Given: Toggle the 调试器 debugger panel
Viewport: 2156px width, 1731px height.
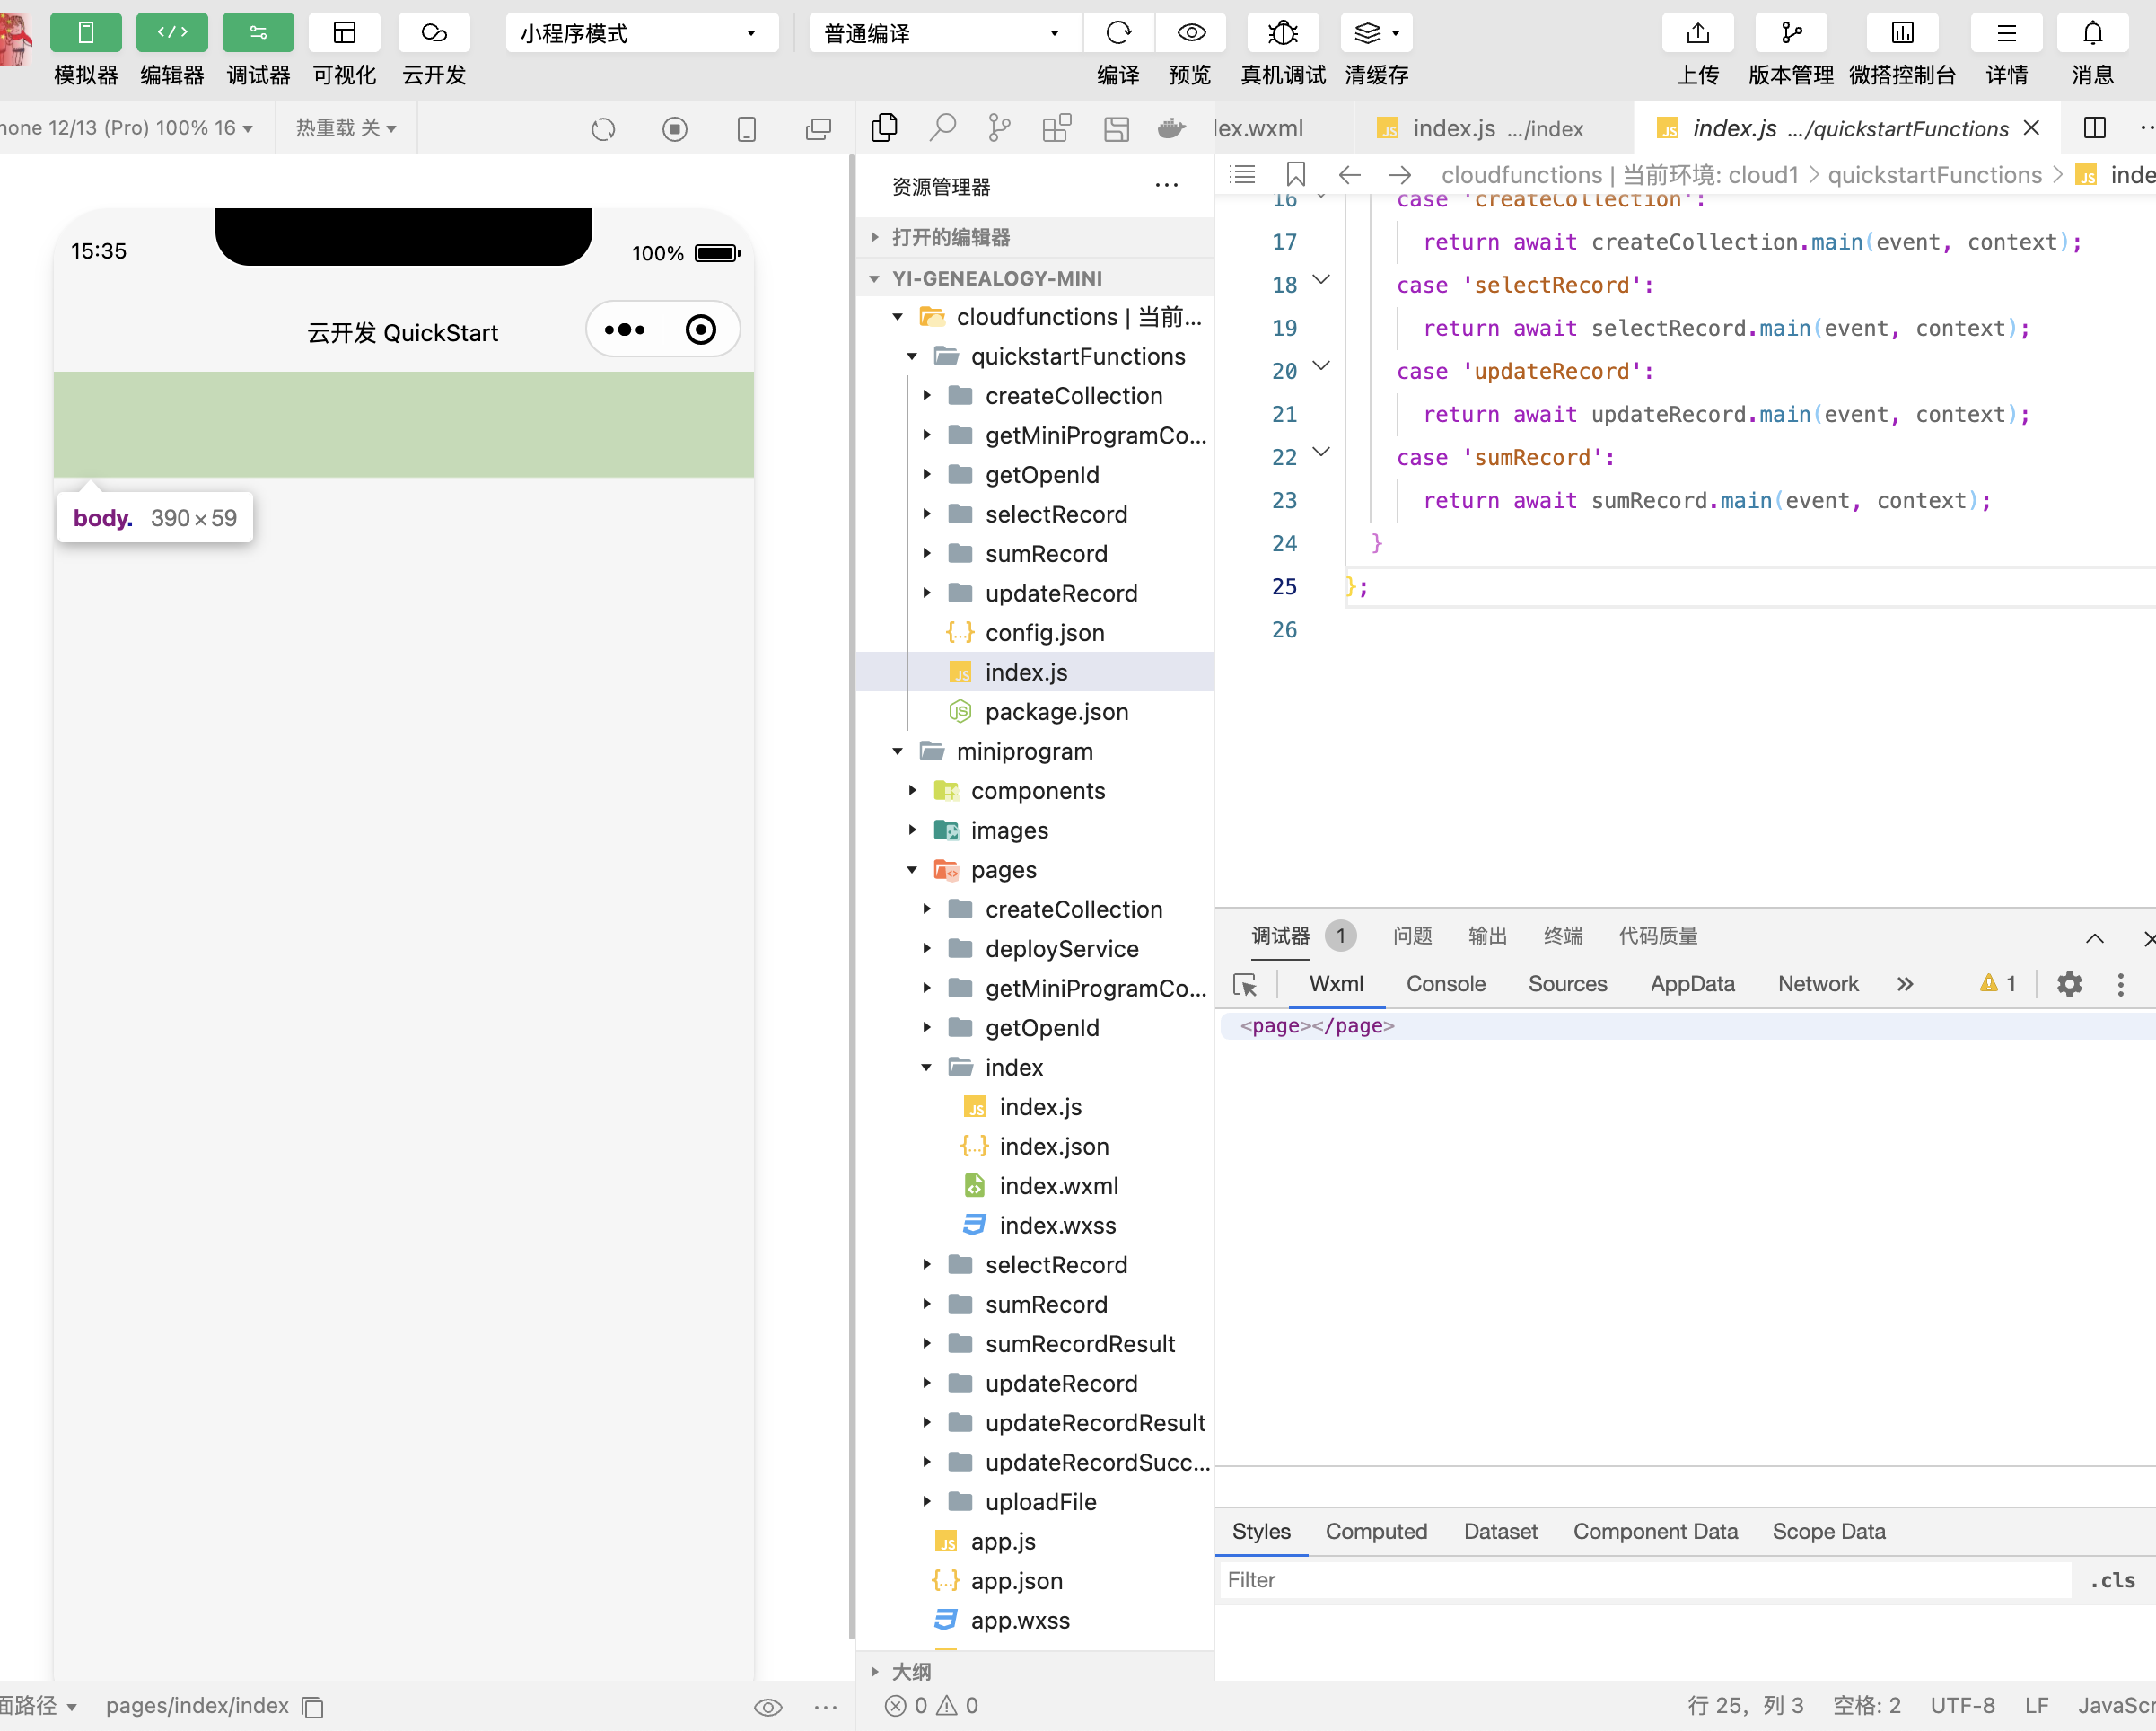Looking at the screenshot, I should point(258,33).
